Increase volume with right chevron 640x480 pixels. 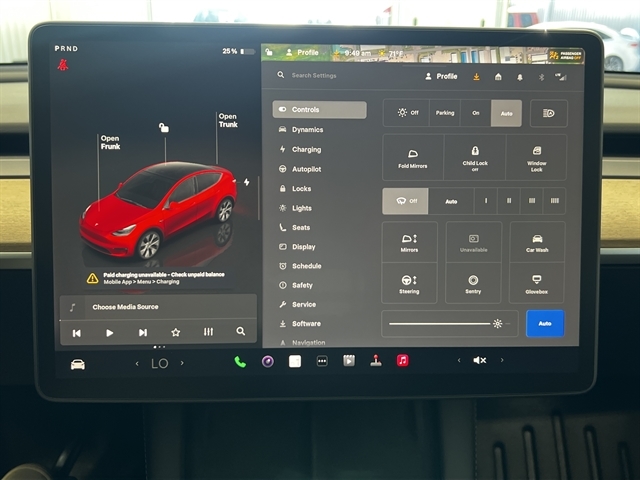tap(502, 360)
